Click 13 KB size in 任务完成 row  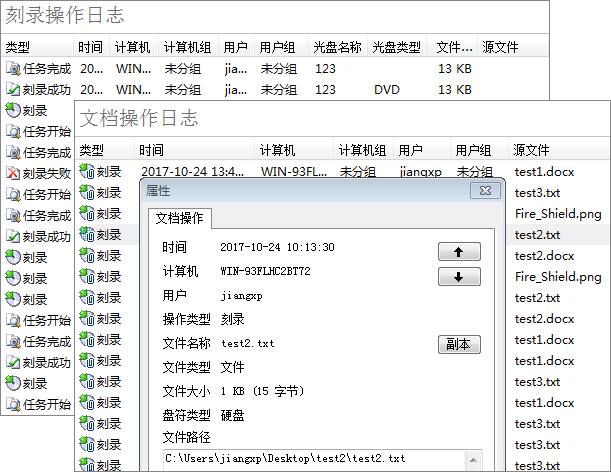455,69
